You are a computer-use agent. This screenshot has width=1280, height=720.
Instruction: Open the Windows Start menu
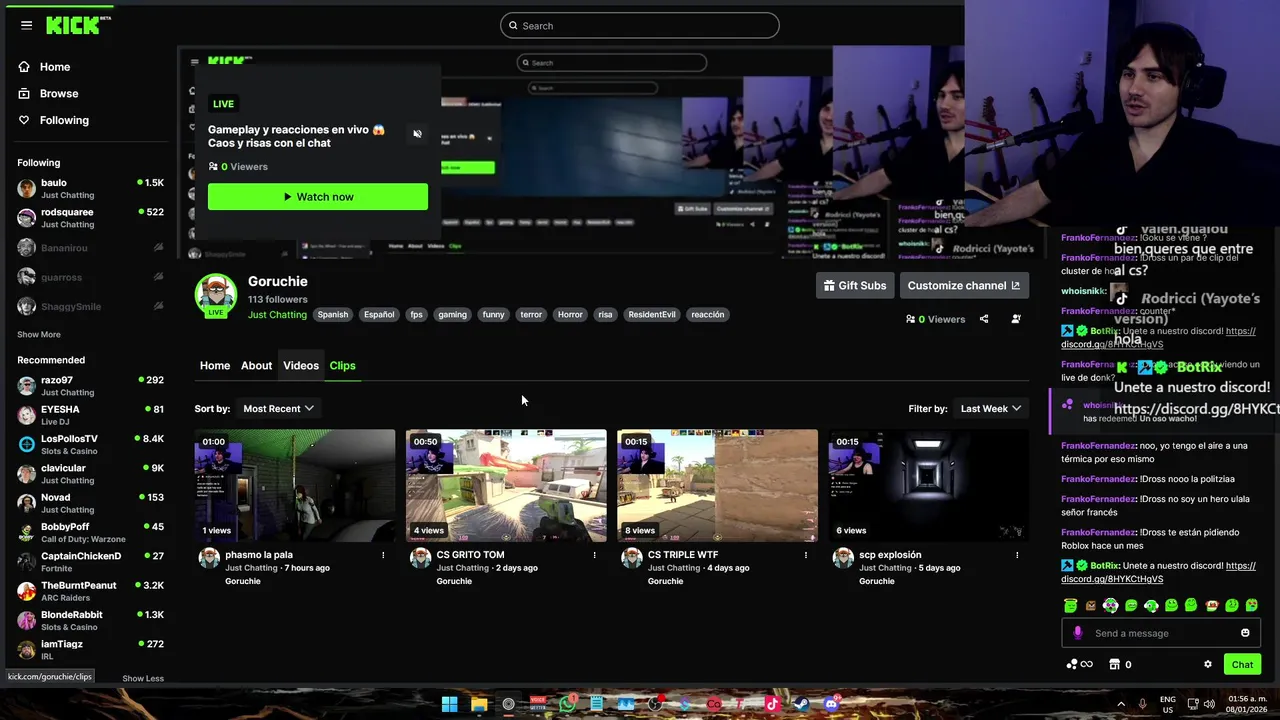(450, 704)
